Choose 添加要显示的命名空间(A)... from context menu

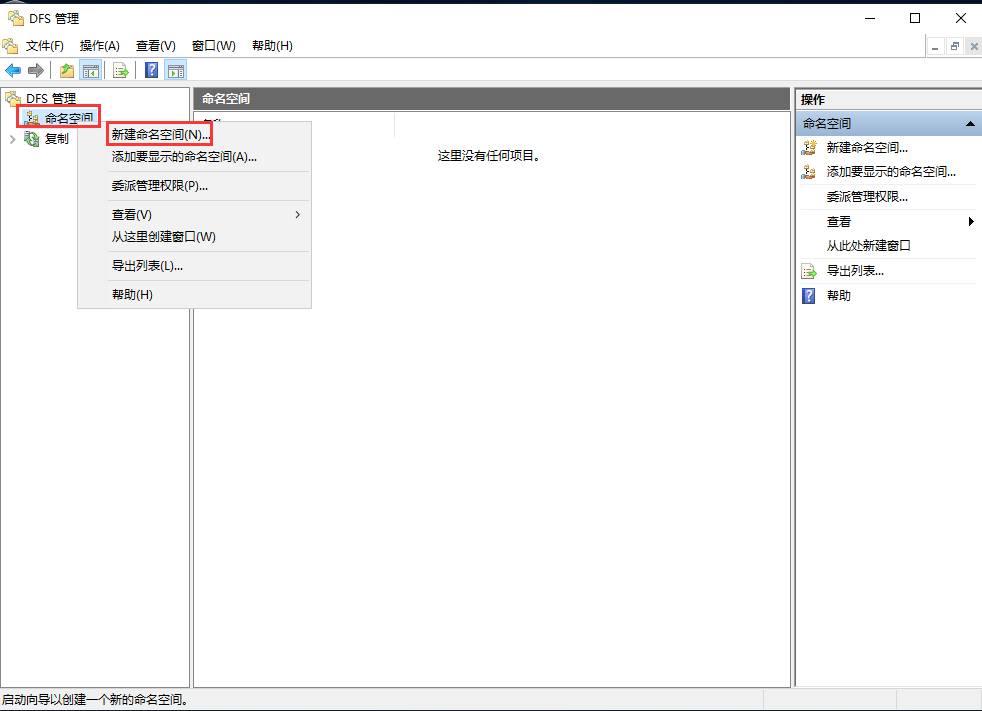pos(194,157)
